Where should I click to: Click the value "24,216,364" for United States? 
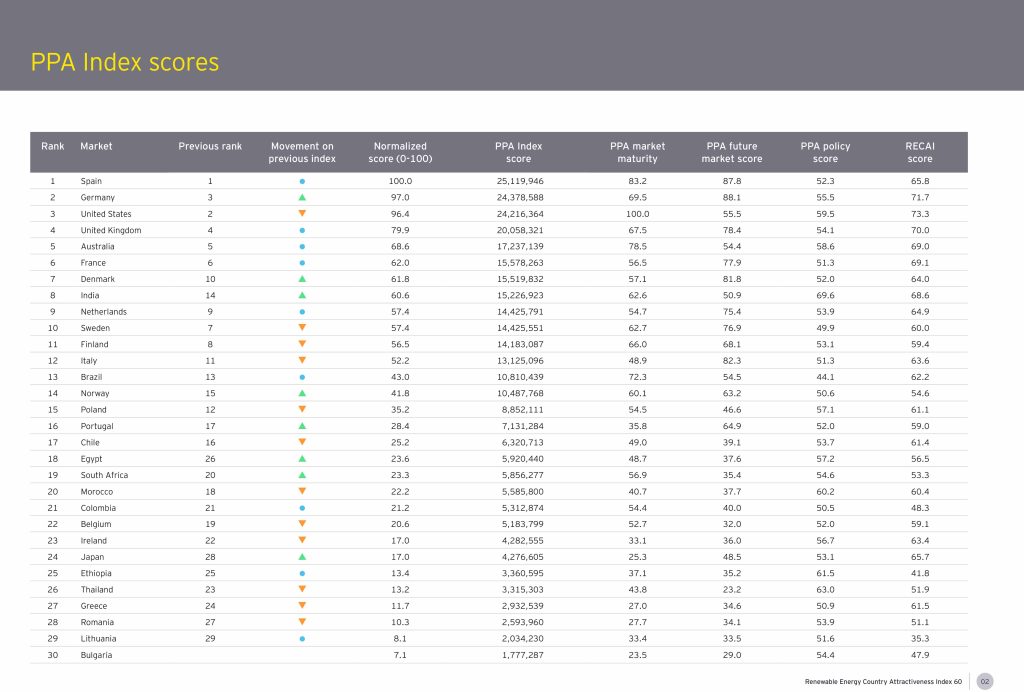(x=520, y=214)
